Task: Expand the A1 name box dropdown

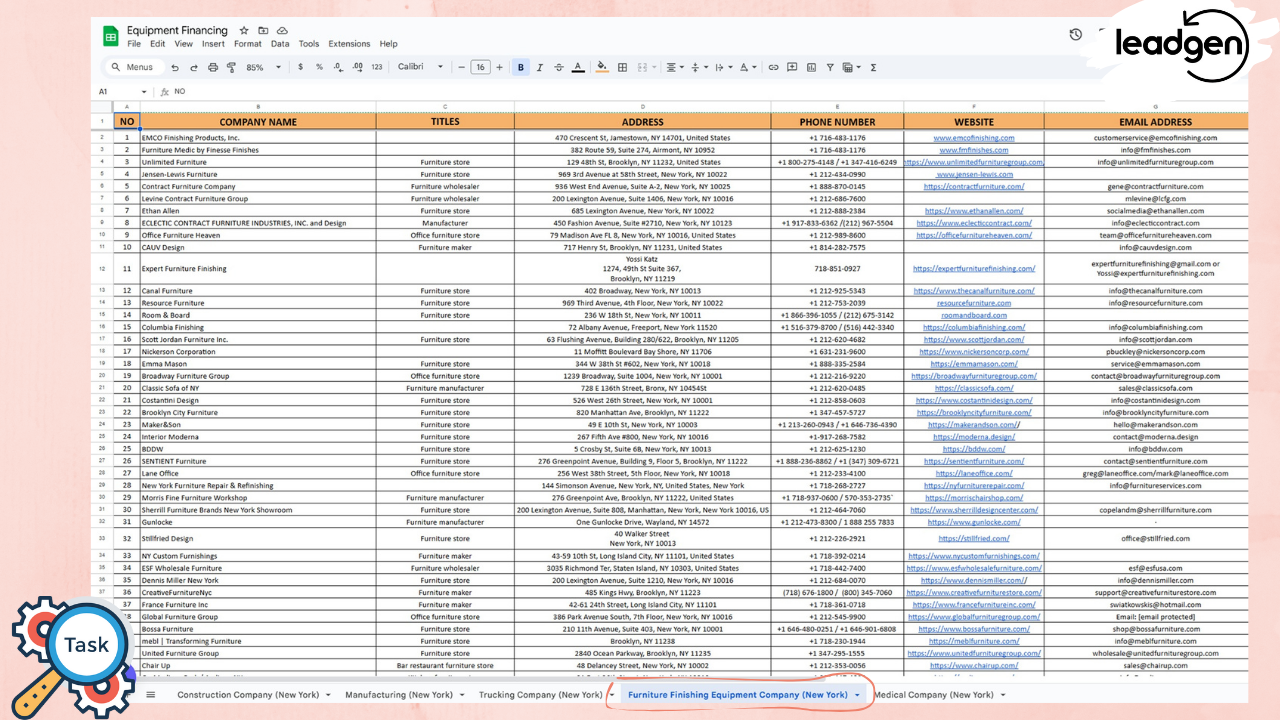Action: [144, 92]
